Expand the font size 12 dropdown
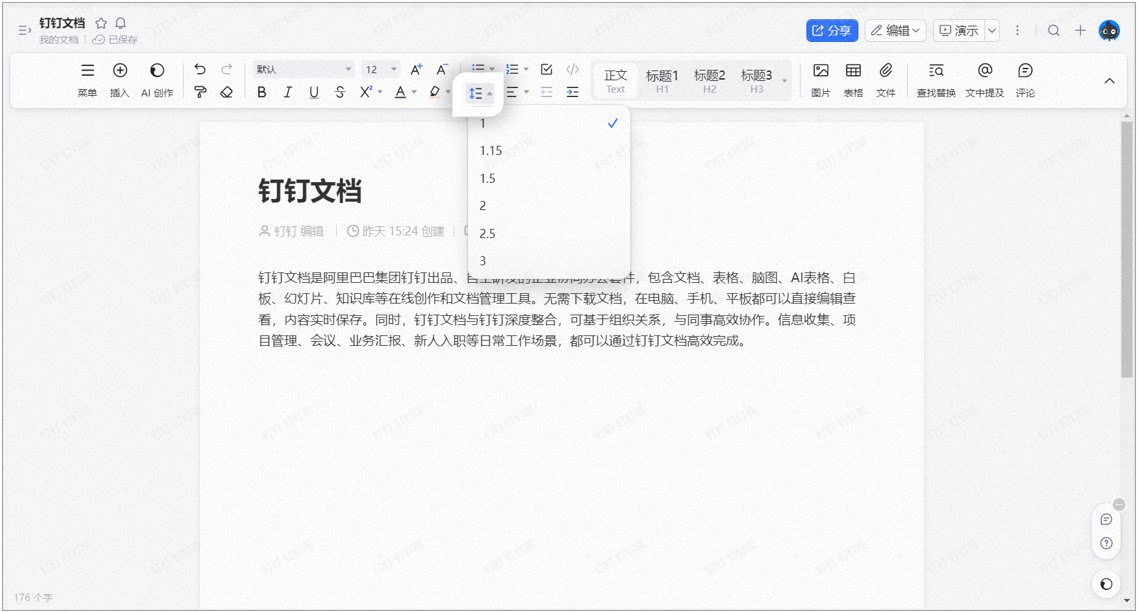The height and width of the screenshot is (612, 1138). tap(380, 70)
